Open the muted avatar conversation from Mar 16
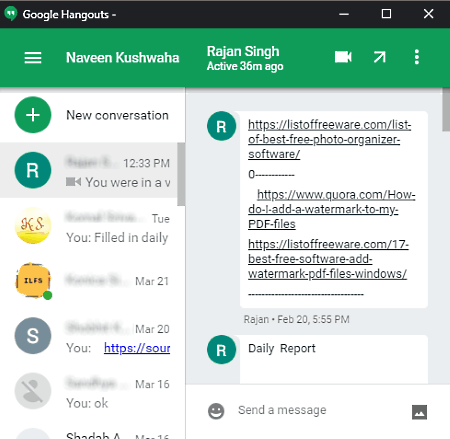The width and height of the screenshot is (450, 439). point(89,391)
